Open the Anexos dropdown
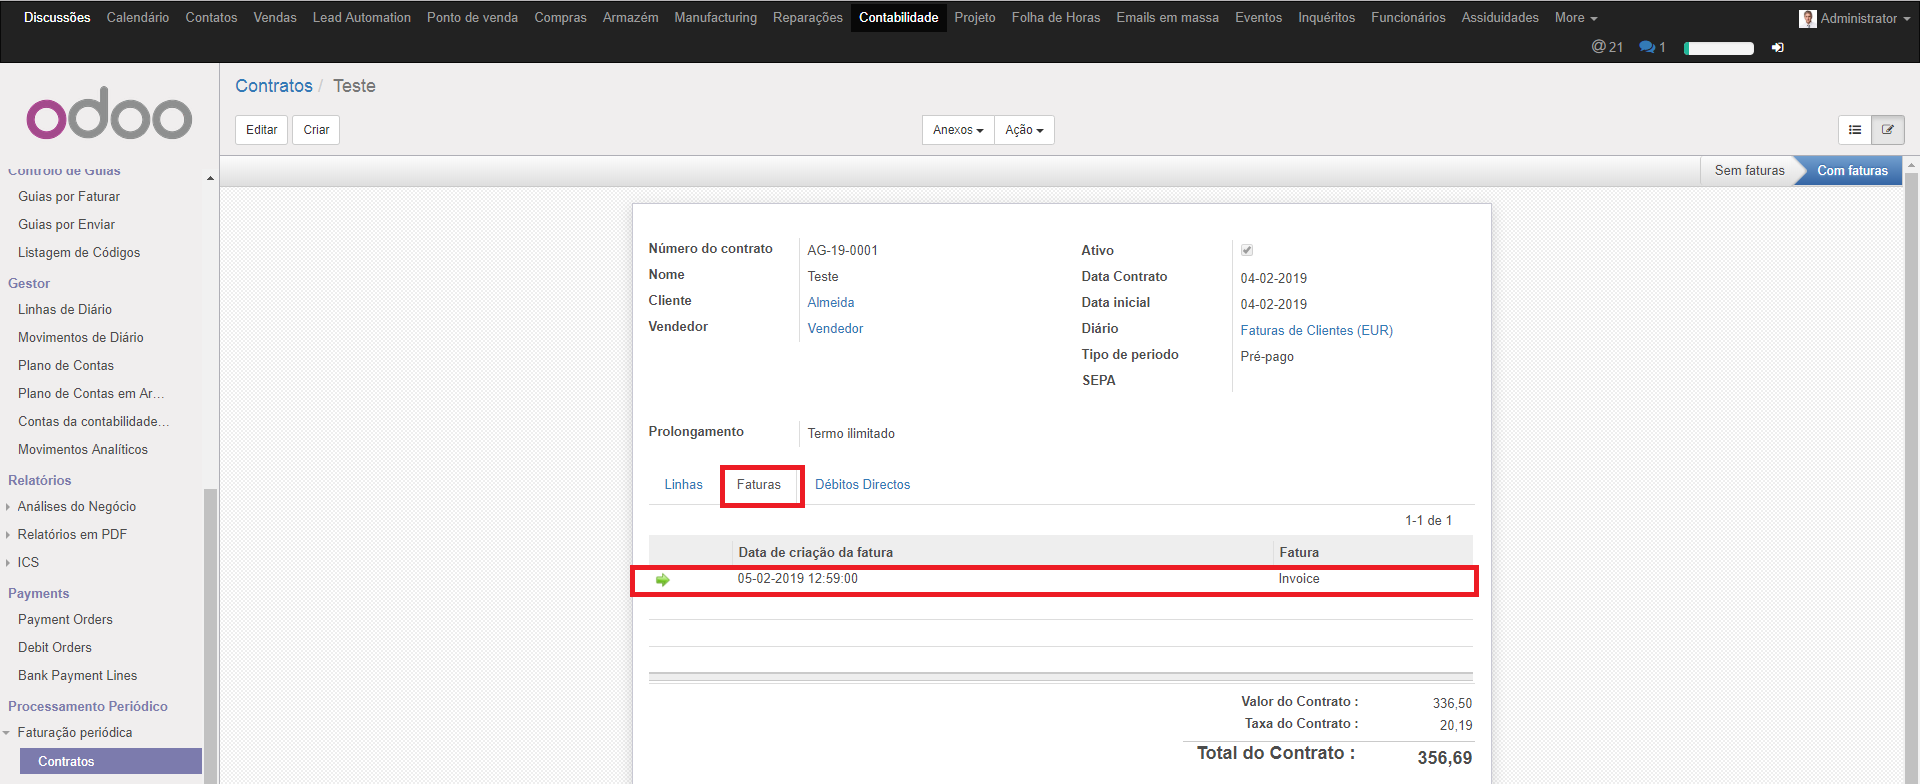 957,130
